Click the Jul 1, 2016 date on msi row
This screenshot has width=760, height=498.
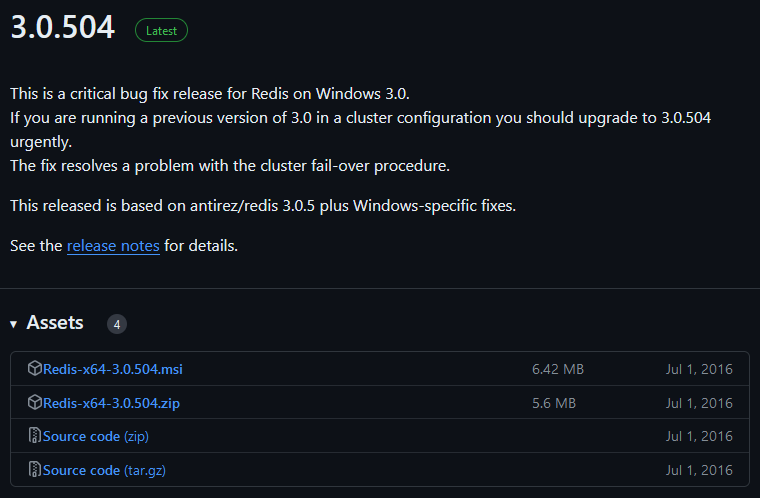(x=699, y=369)
